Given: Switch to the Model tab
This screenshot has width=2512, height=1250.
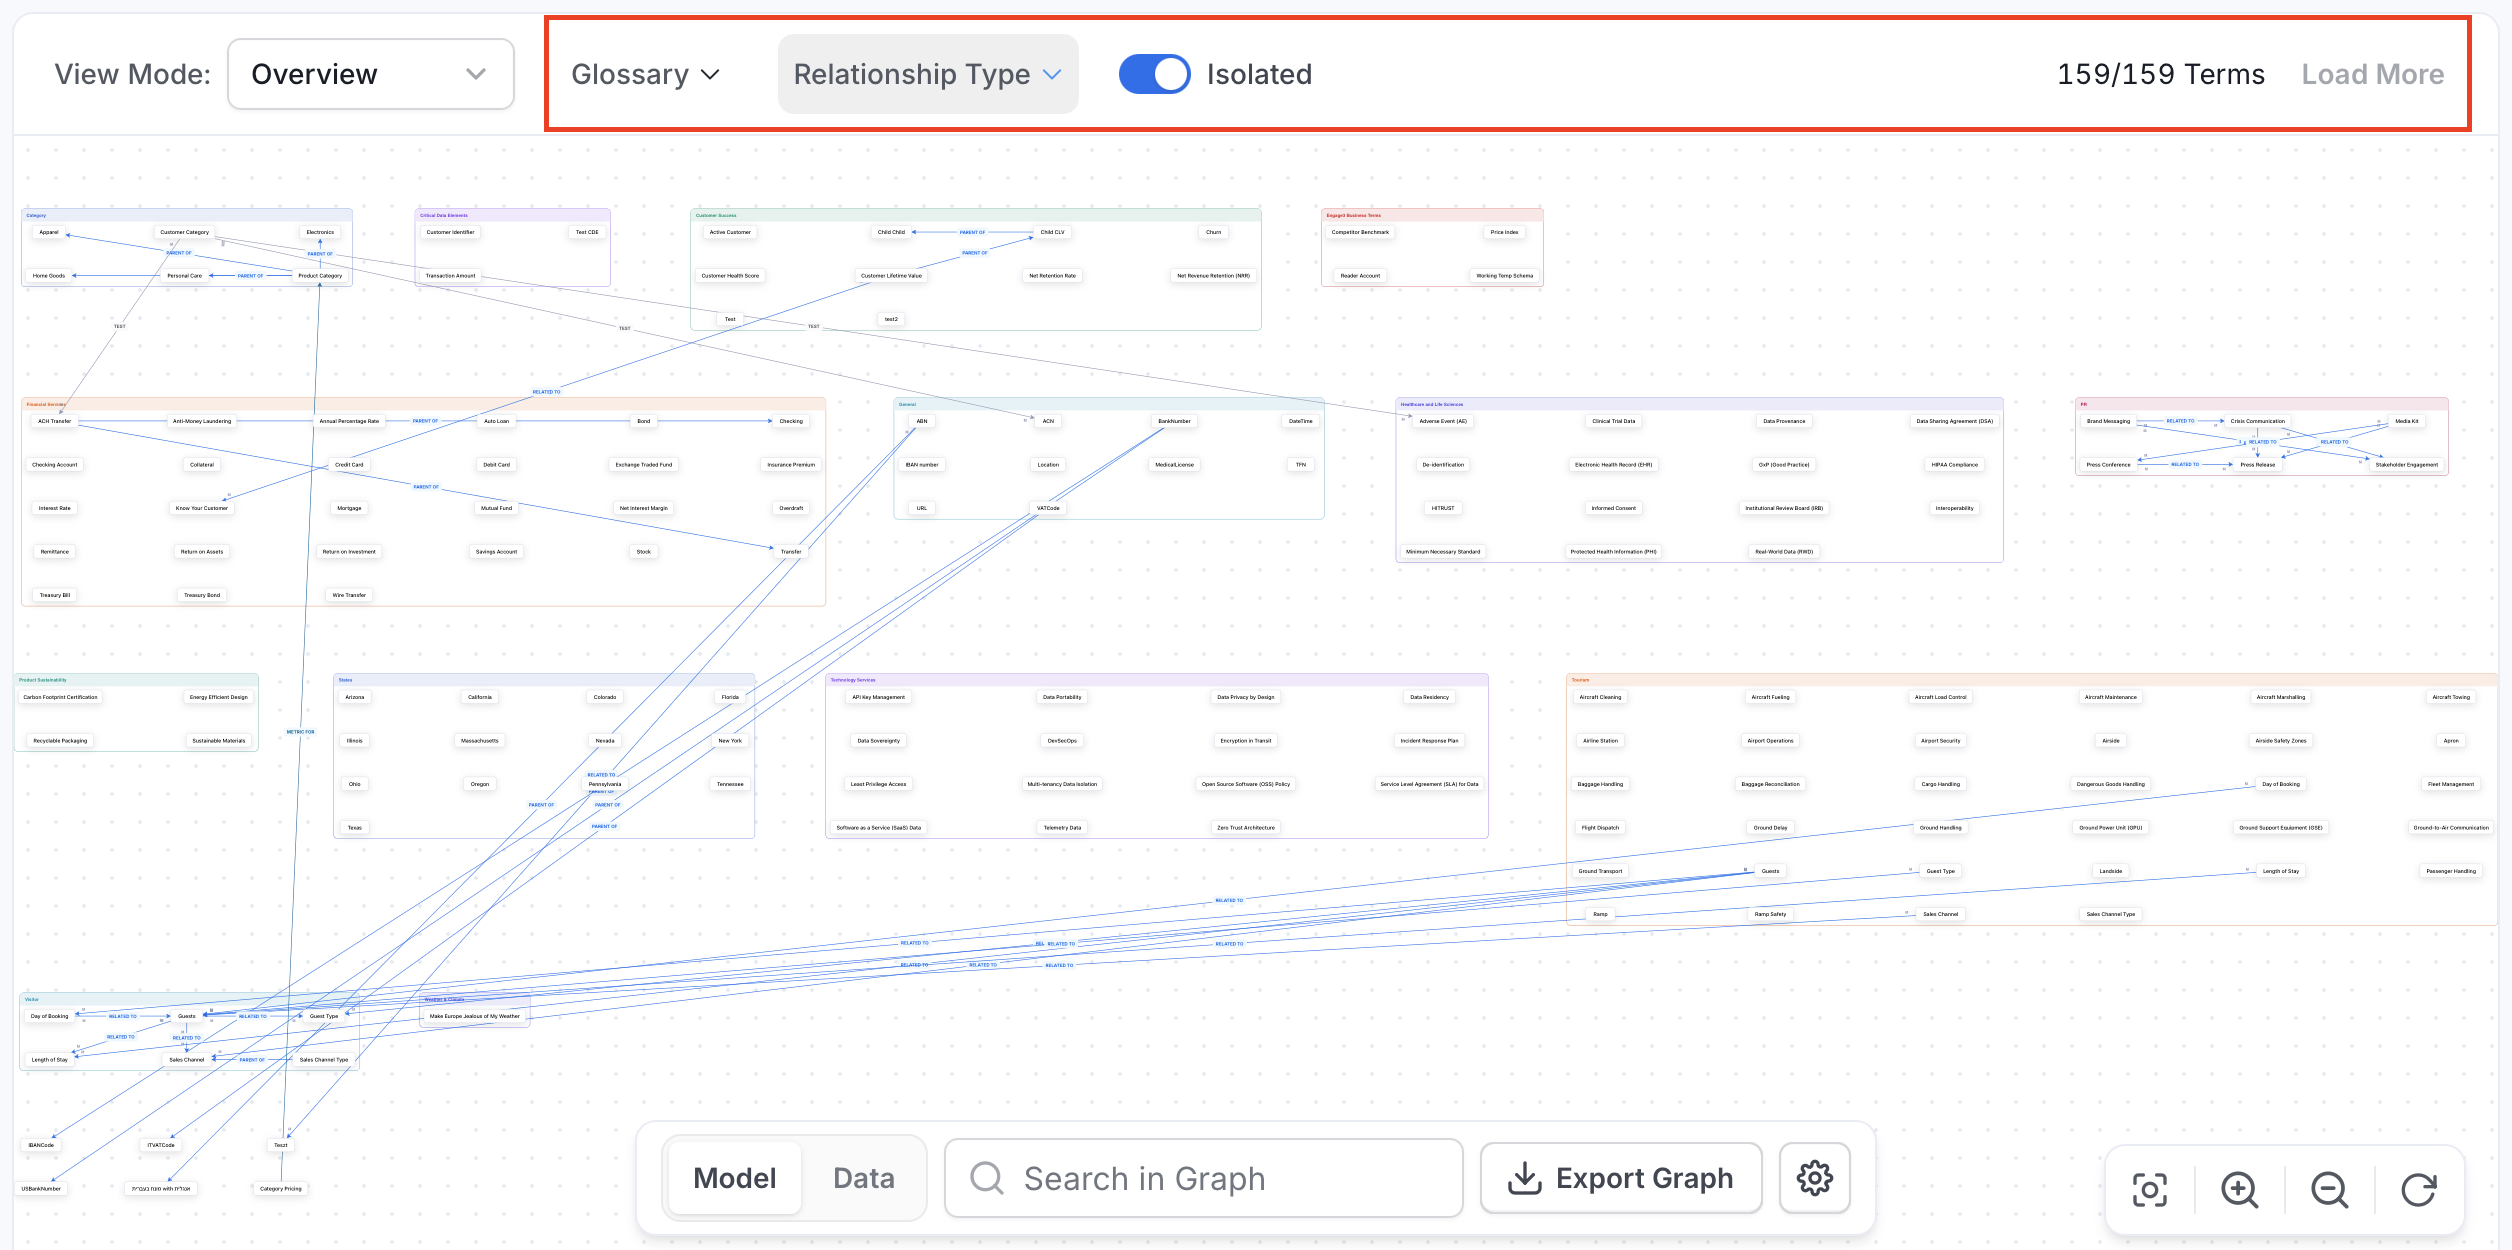Looking at the screenshot, I should click(x=734, y=1178).
